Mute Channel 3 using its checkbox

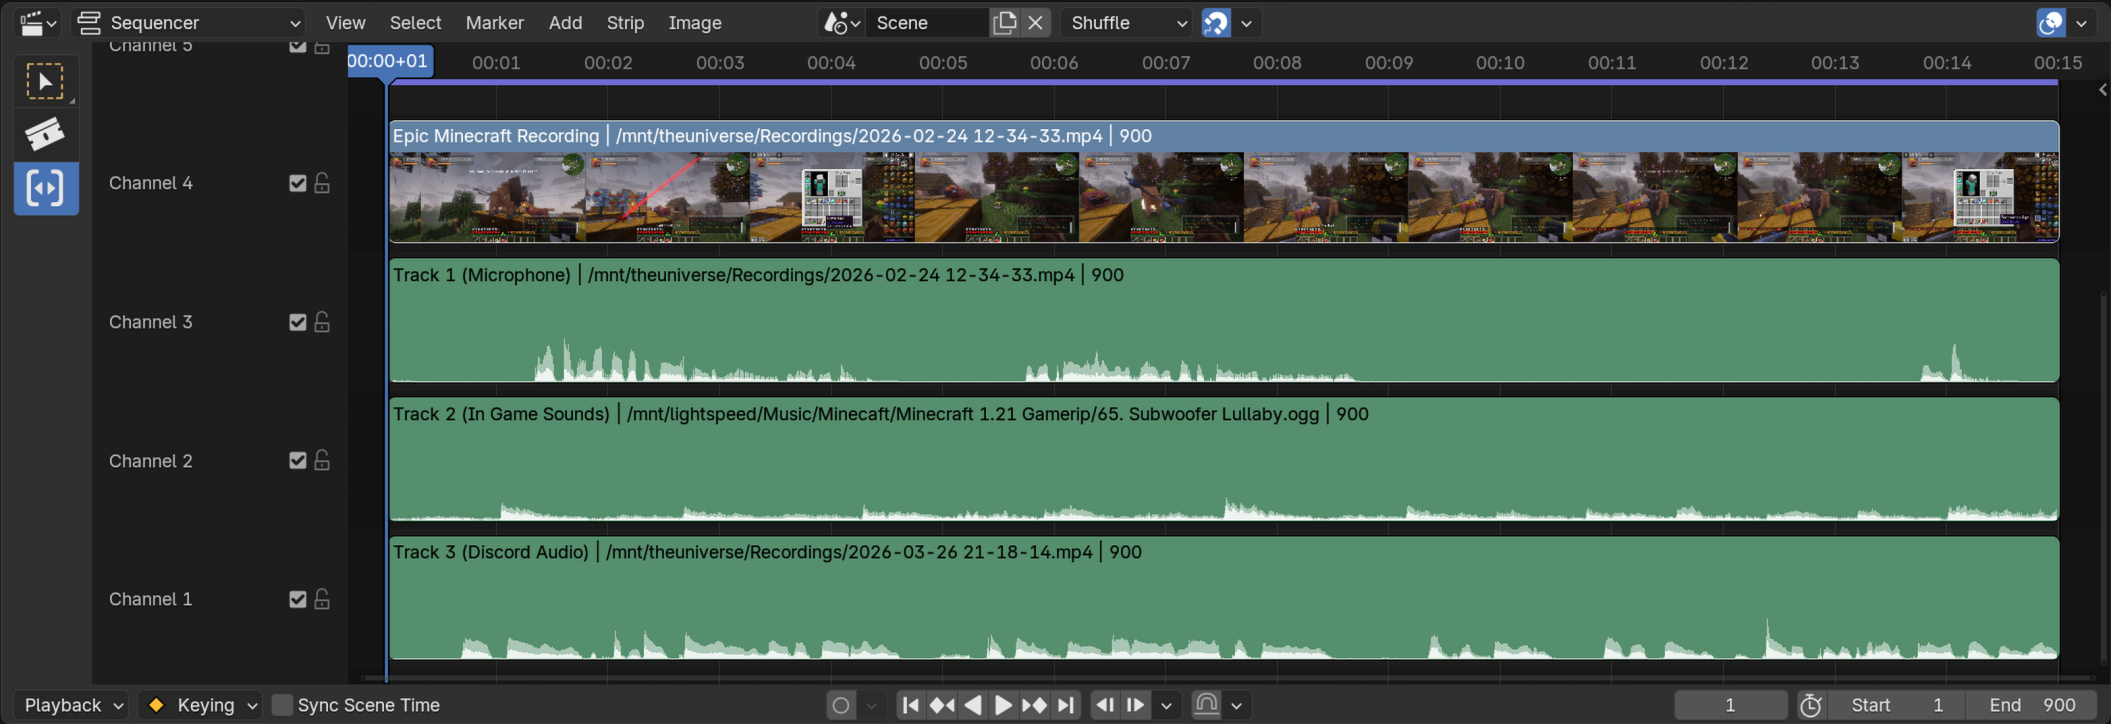(x=297, y=322)
